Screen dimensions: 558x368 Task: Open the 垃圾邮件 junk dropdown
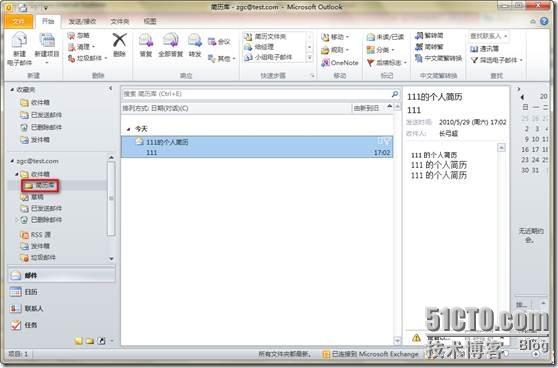(105, 58)
